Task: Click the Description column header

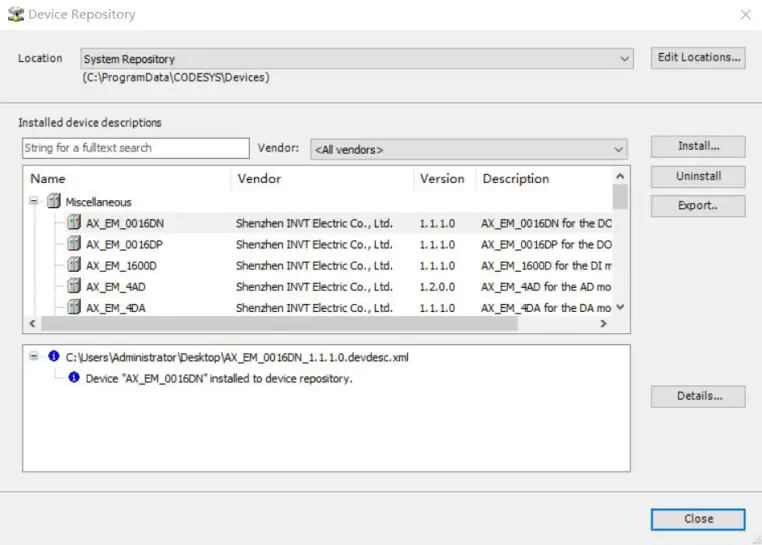Action: [544, 179]
